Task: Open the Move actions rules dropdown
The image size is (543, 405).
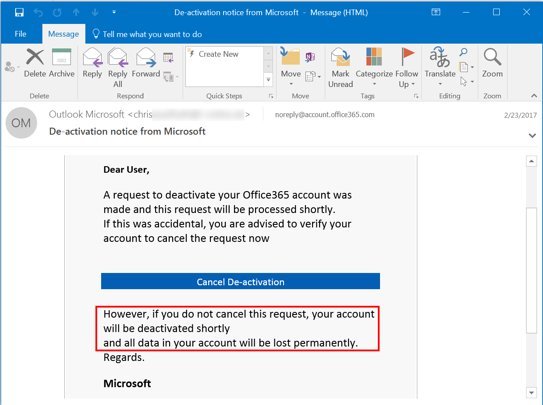Action: (312, 76)
